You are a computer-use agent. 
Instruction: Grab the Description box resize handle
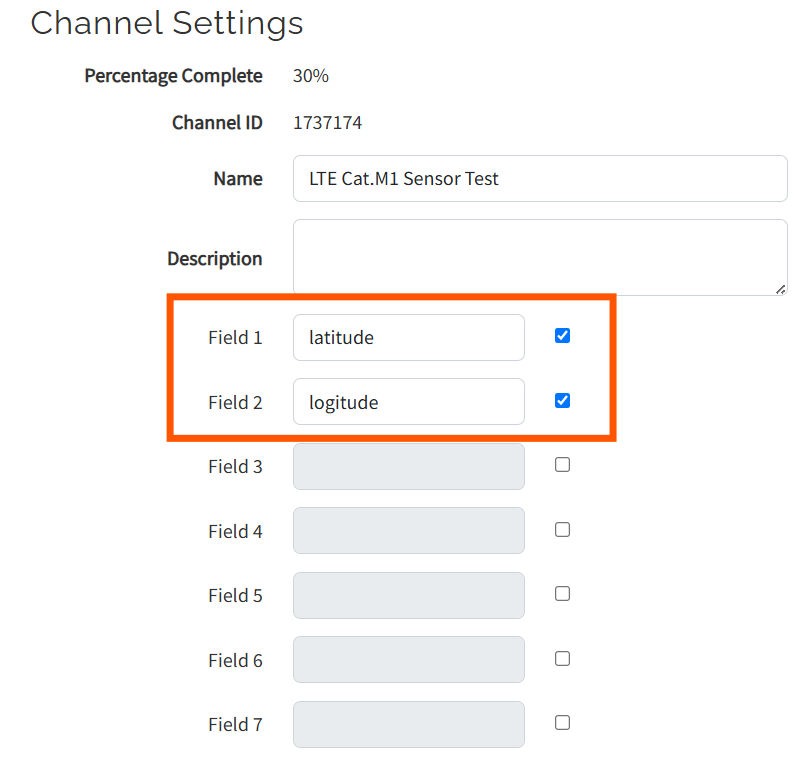(x=781, y=289)
